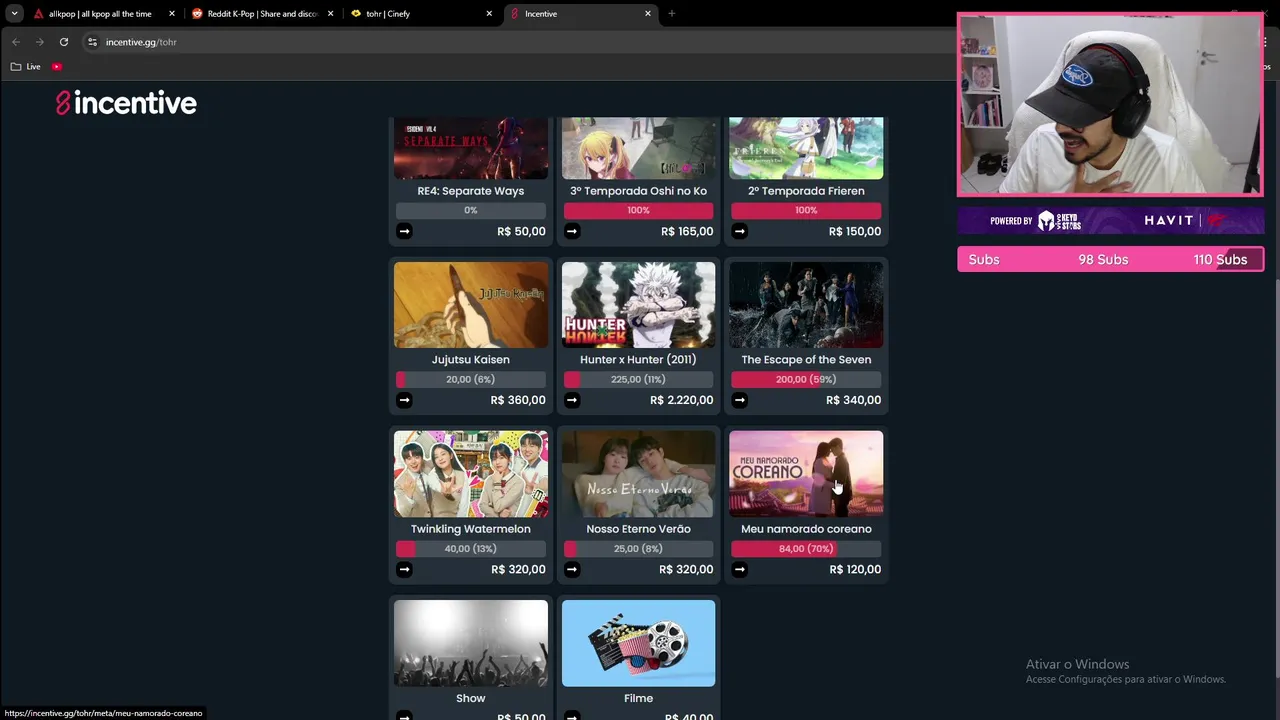Open the Filme clapperboard thumbnail

point(638,643)
